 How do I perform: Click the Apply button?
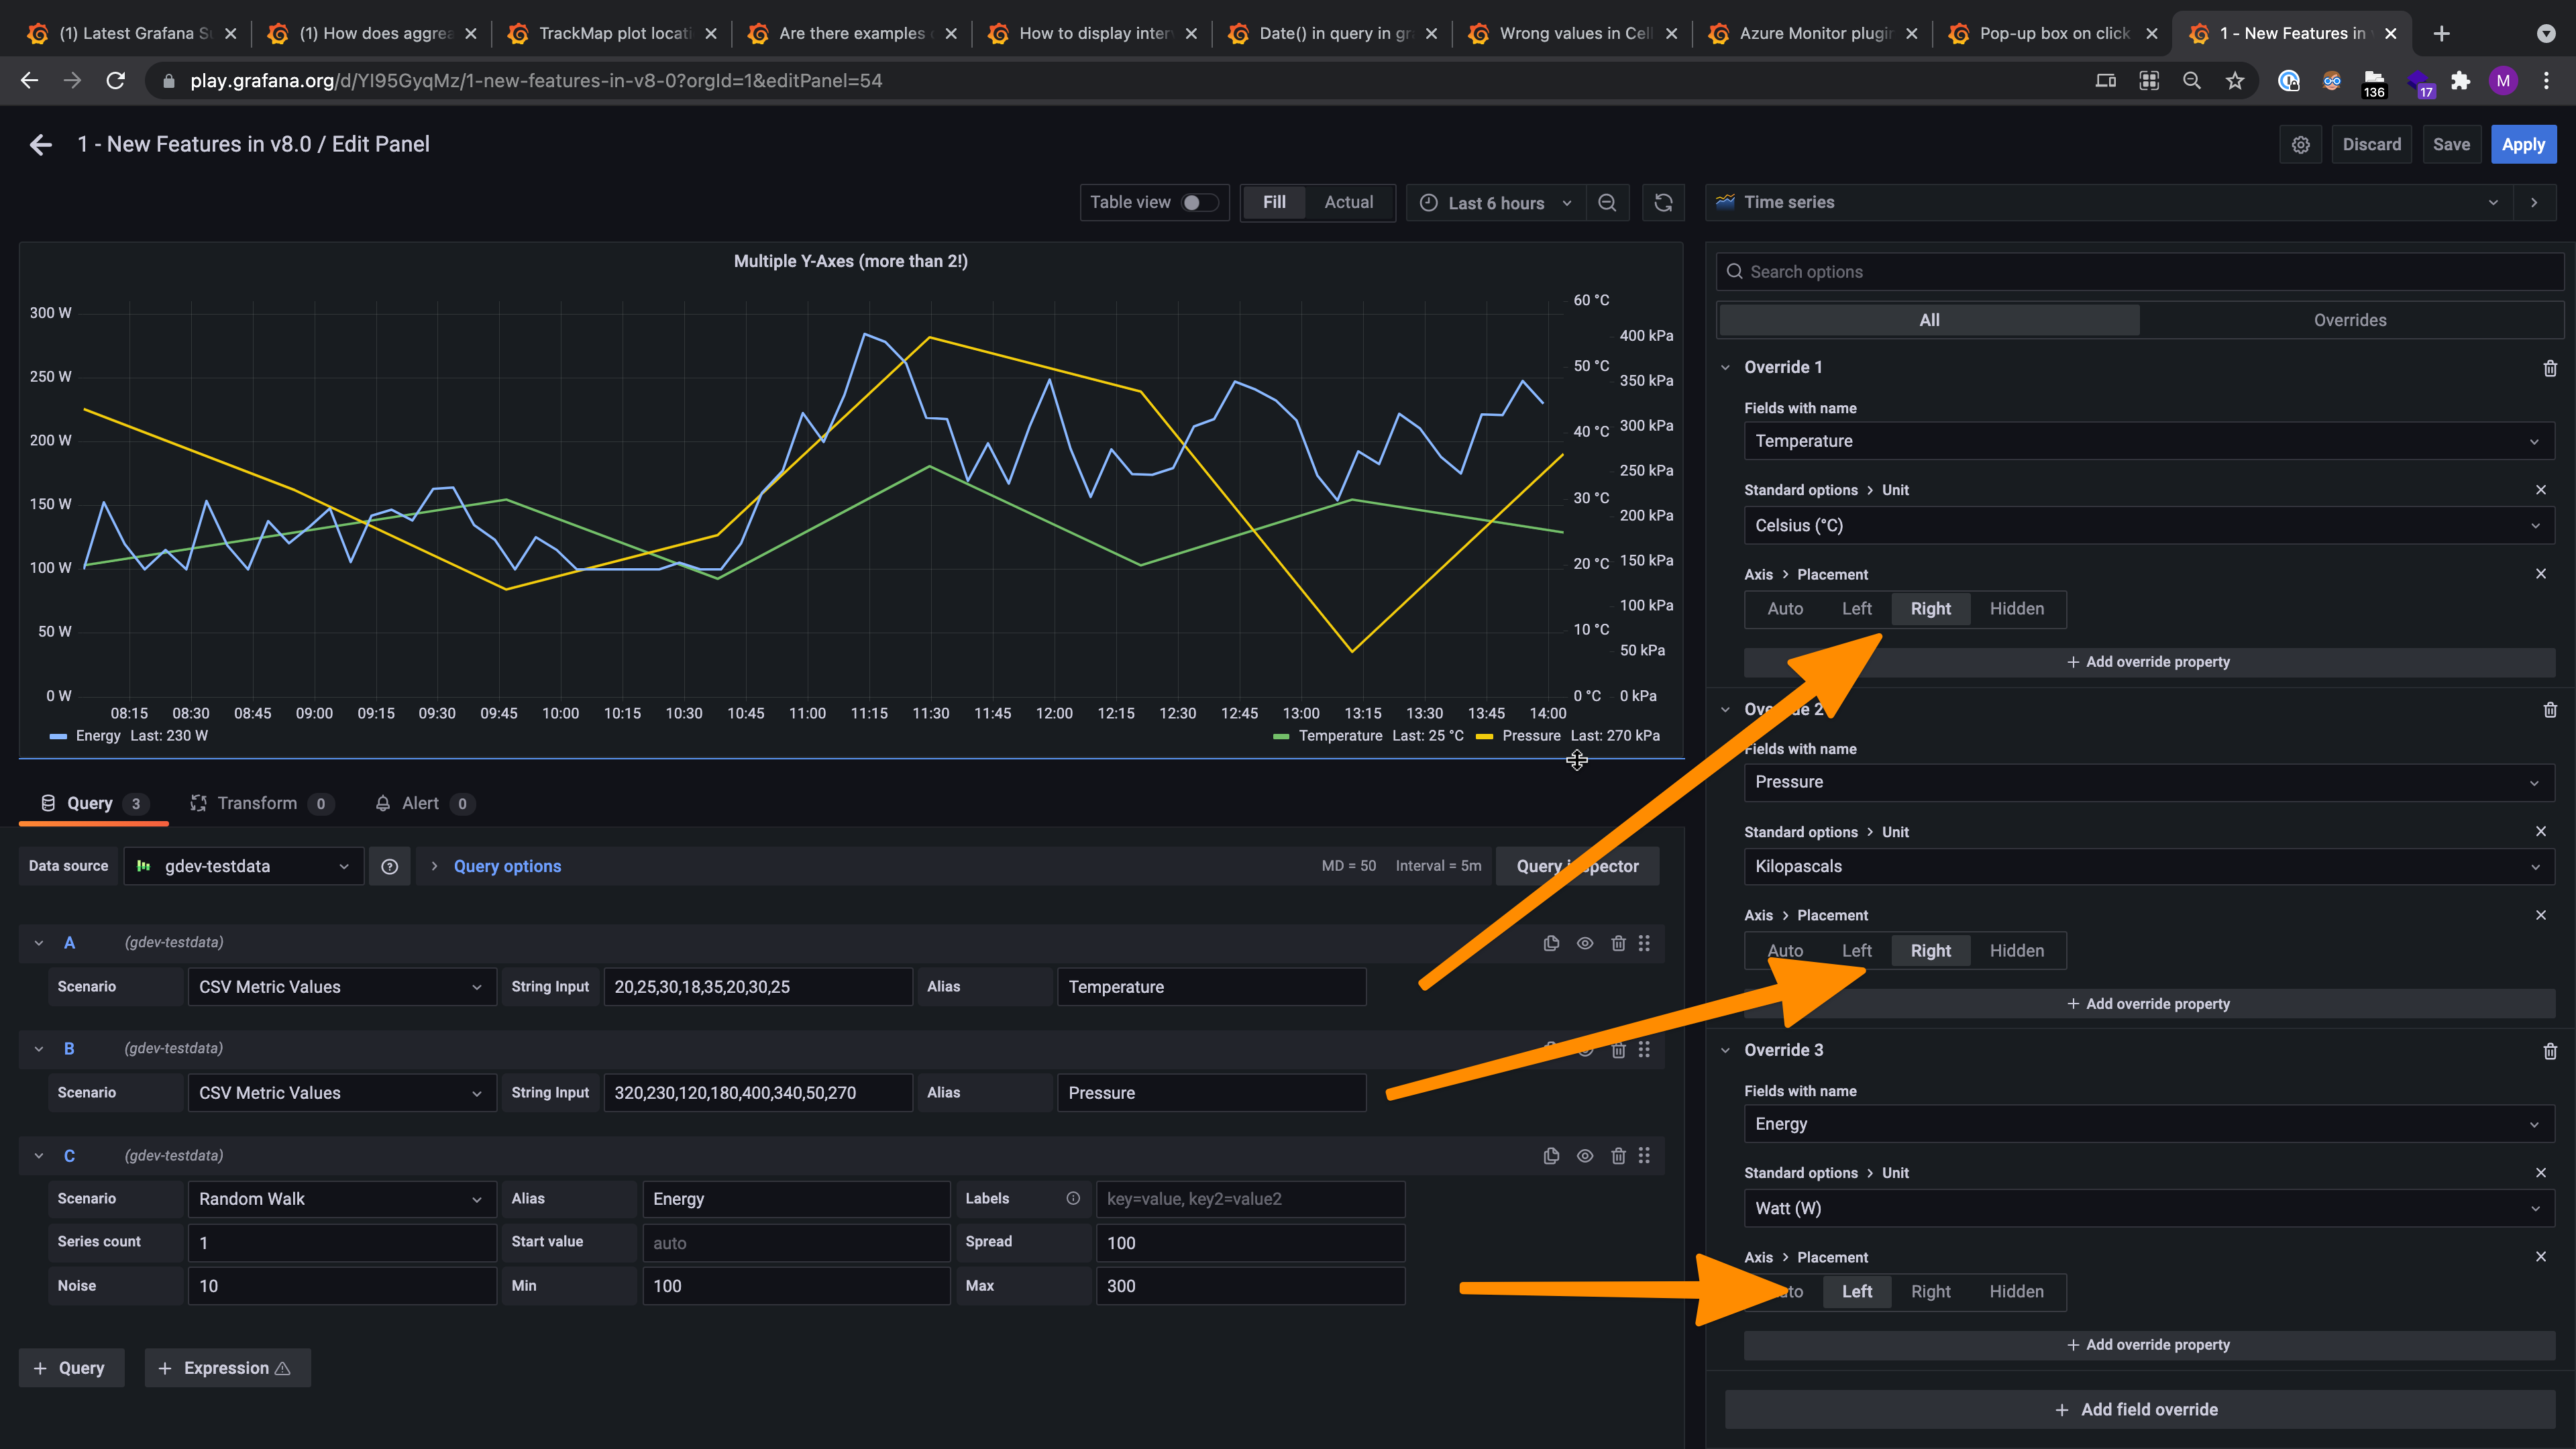coord(2524,144)
